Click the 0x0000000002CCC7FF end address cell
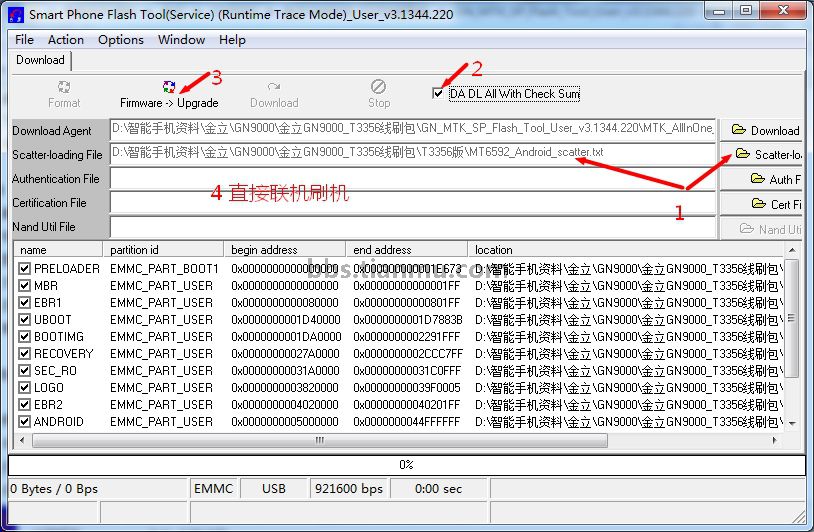Viewport: 814px width, 532px height. point(408,353)
